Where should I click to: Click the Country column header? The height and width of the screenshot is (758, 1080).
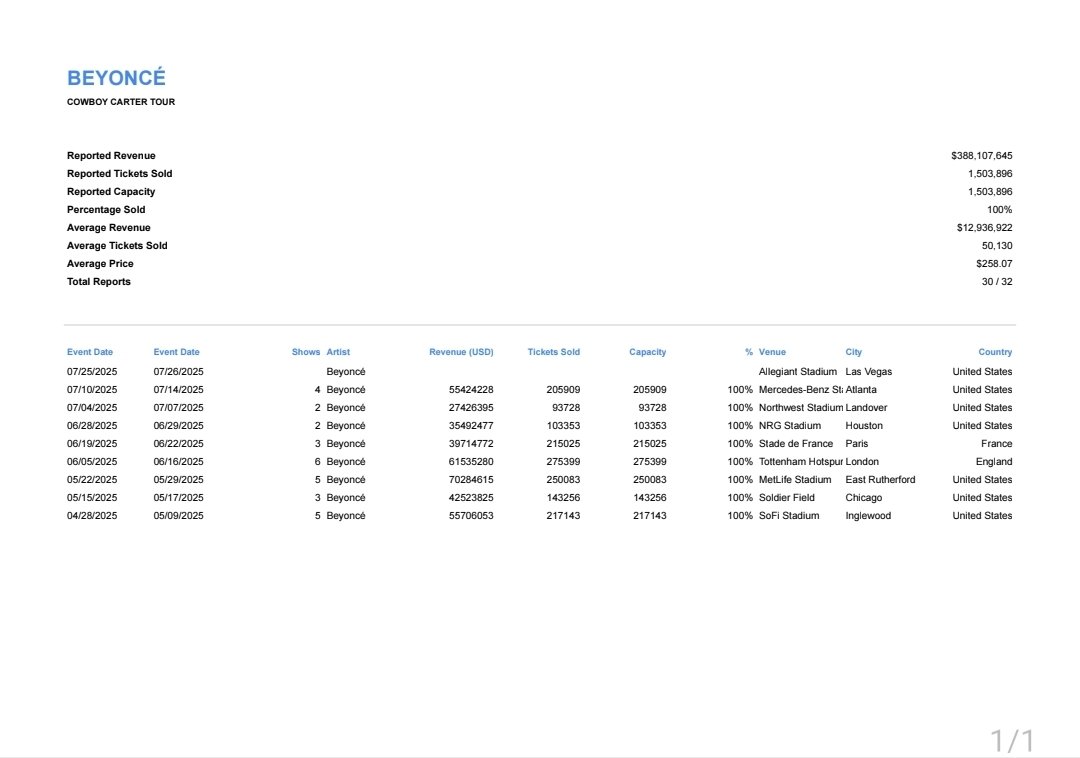pos(995,352)
